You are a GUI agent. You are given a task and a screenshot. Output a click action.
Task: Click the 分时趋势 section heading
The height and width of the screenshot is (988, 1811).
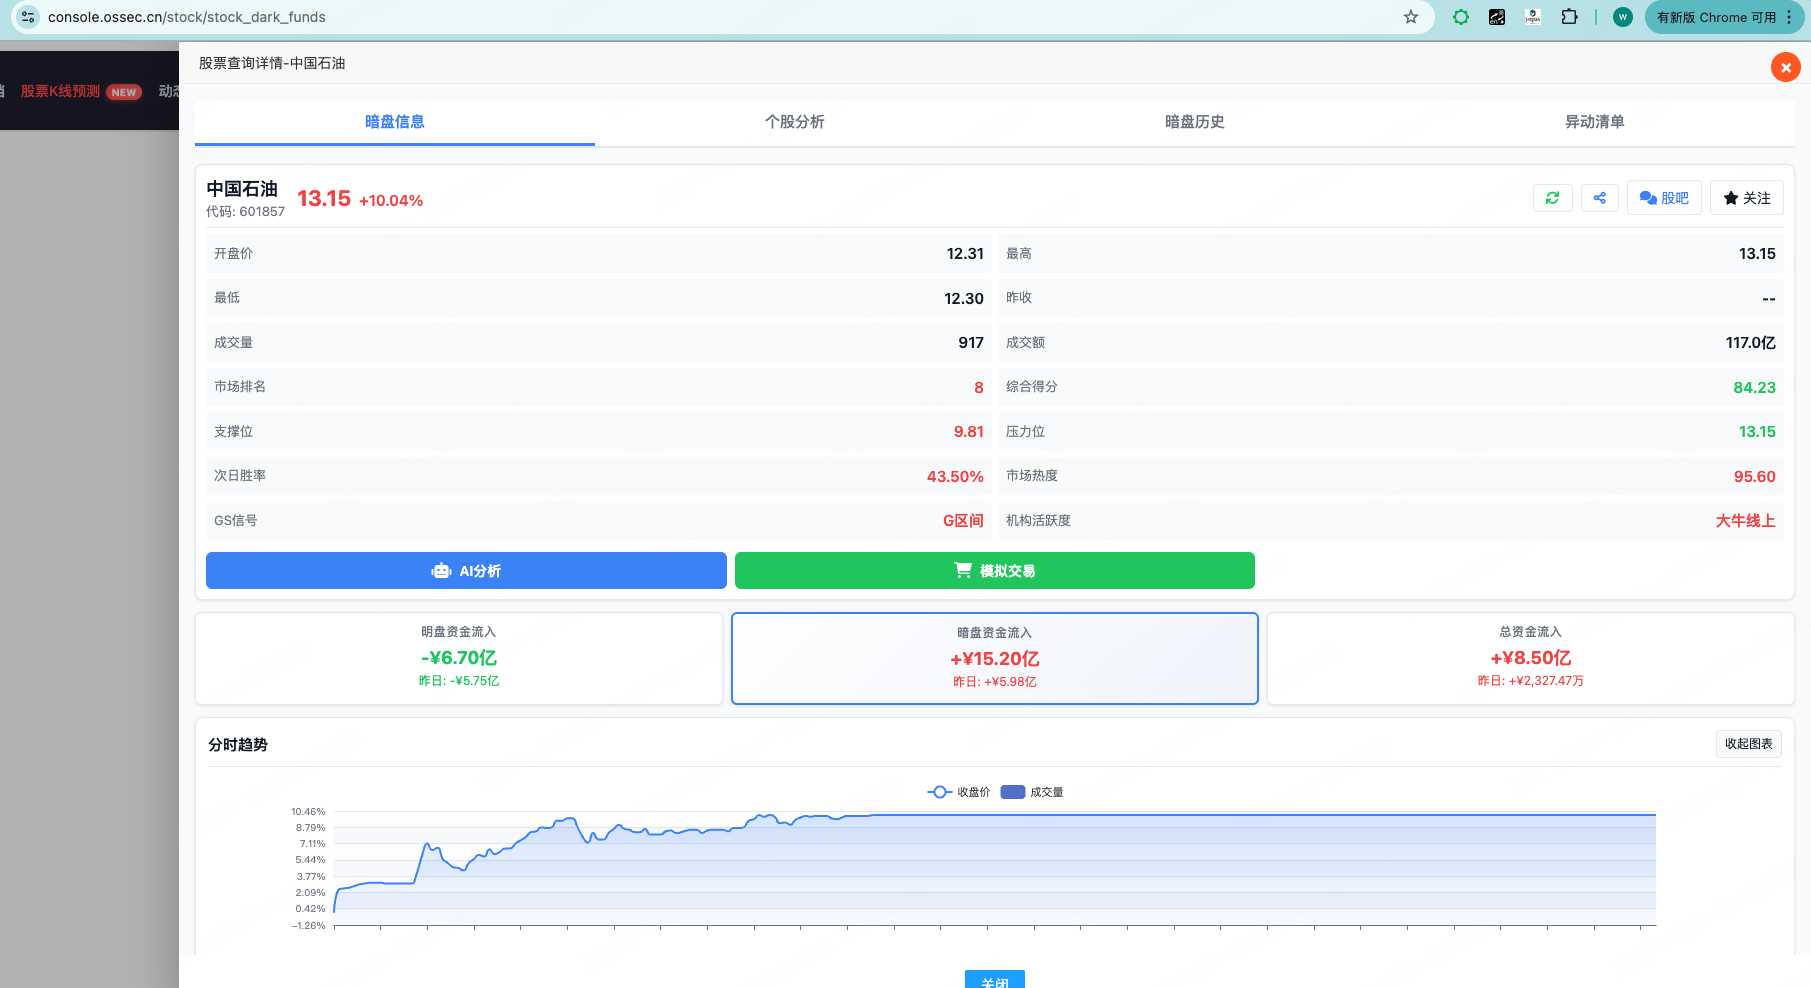pyautogui.click(x=238, y=745)
